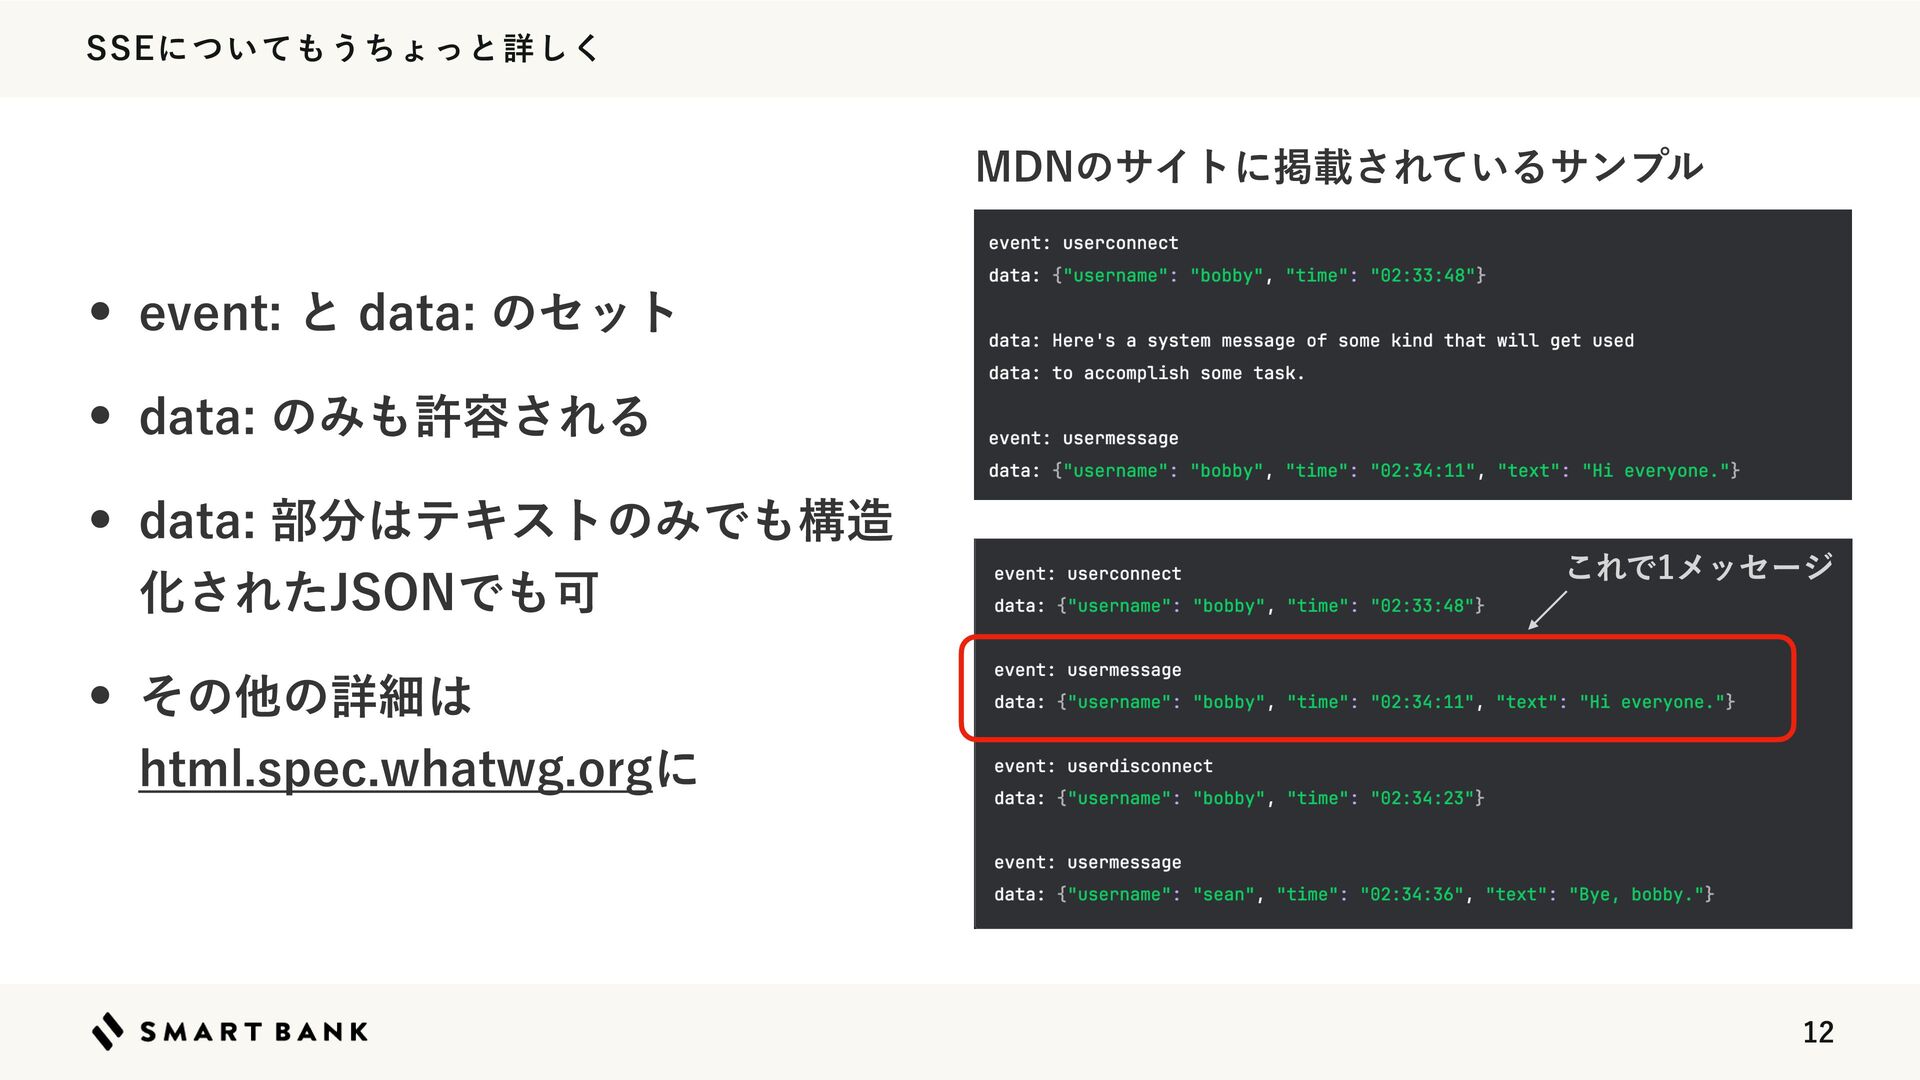Click the userdisconnect event line
The height and width of the screenshot is (1080, 1920).
tap(1103, 766)
